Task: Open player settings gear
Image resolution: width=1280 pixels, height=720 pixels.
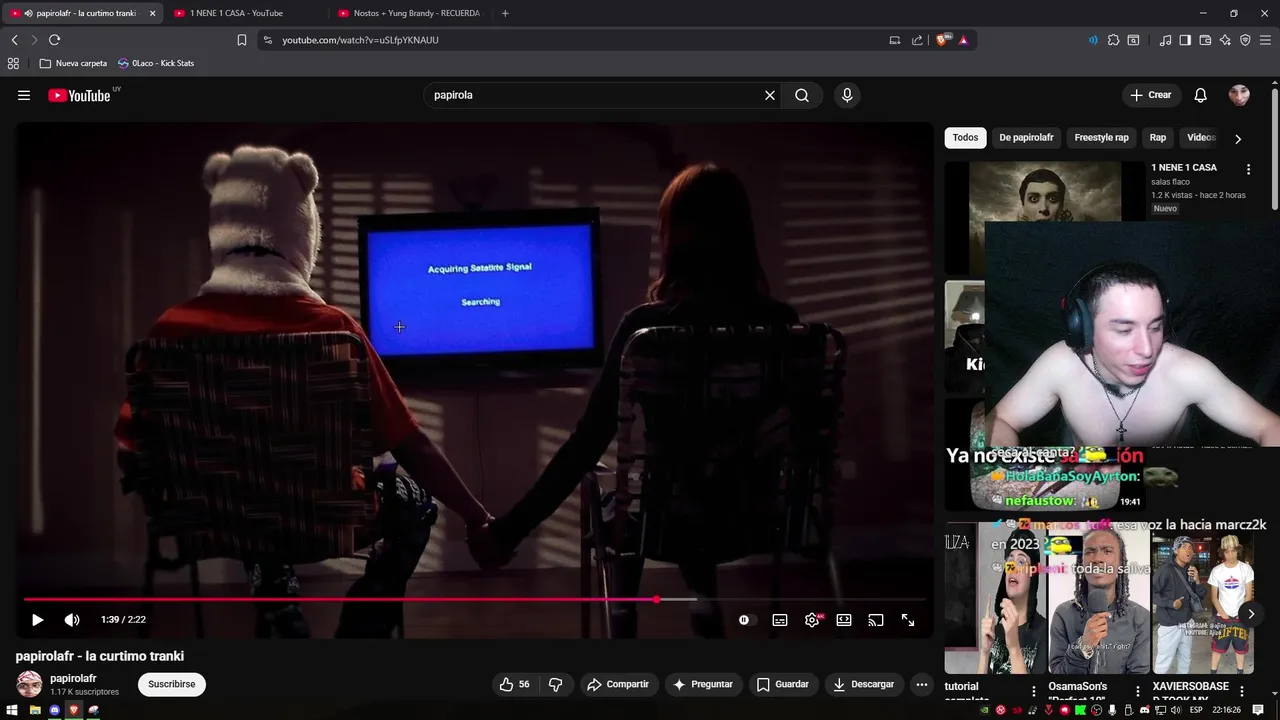Action: [x=812, y=620]
